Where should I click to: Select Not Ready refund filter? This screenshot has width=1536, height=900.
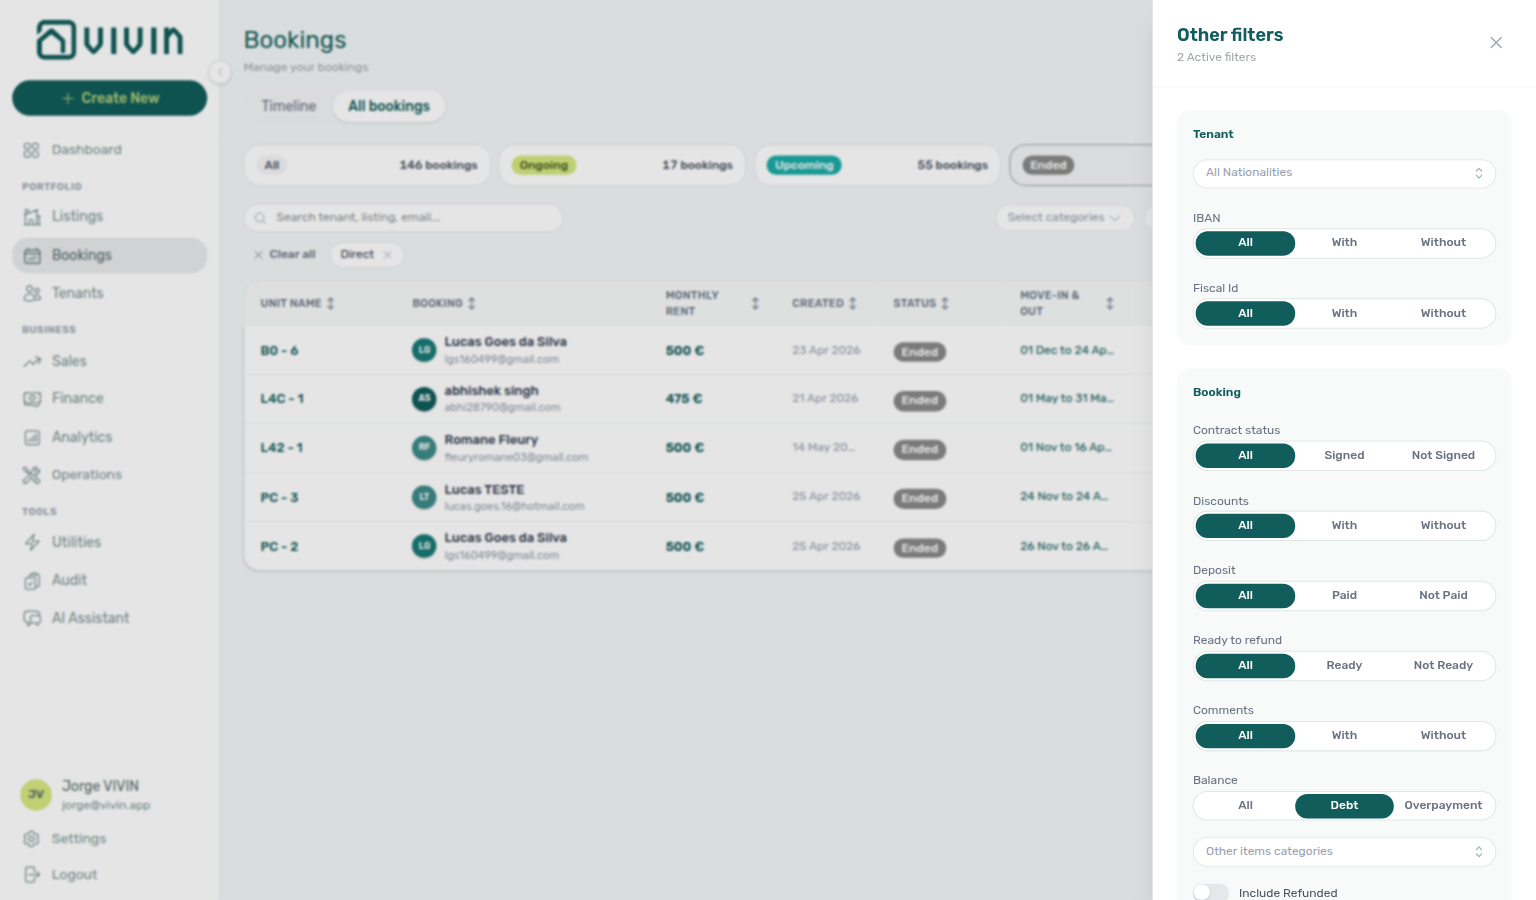pos(1443,665)
